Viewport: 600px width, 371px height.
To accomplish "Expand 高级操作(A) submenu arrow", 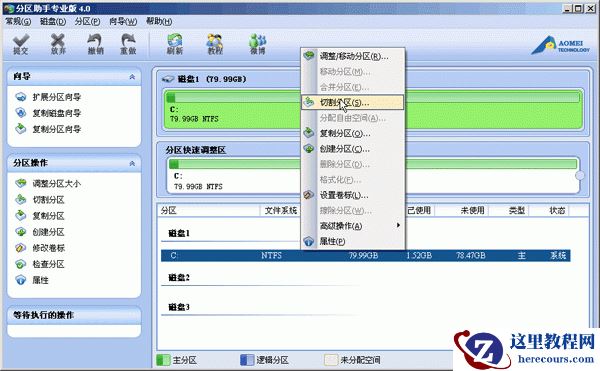I will click(x=398, y=226).
